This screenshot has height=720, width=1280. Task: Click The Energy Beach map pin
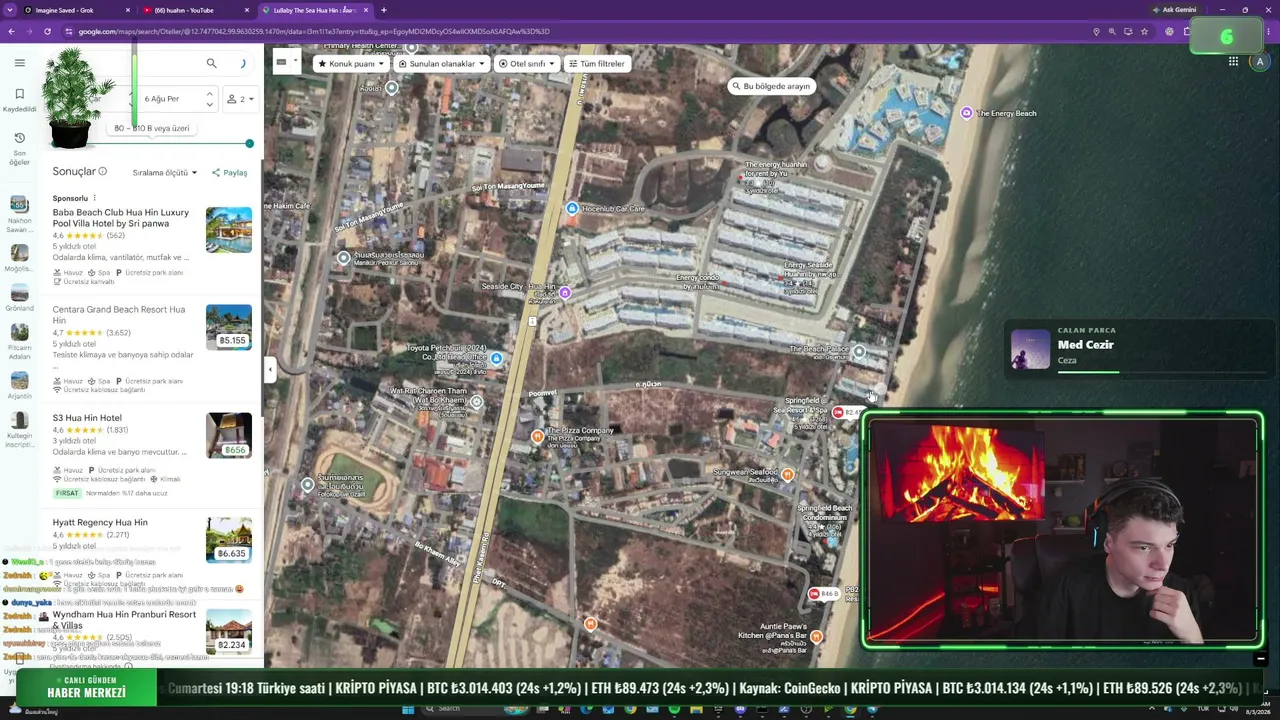coord(966,113)
